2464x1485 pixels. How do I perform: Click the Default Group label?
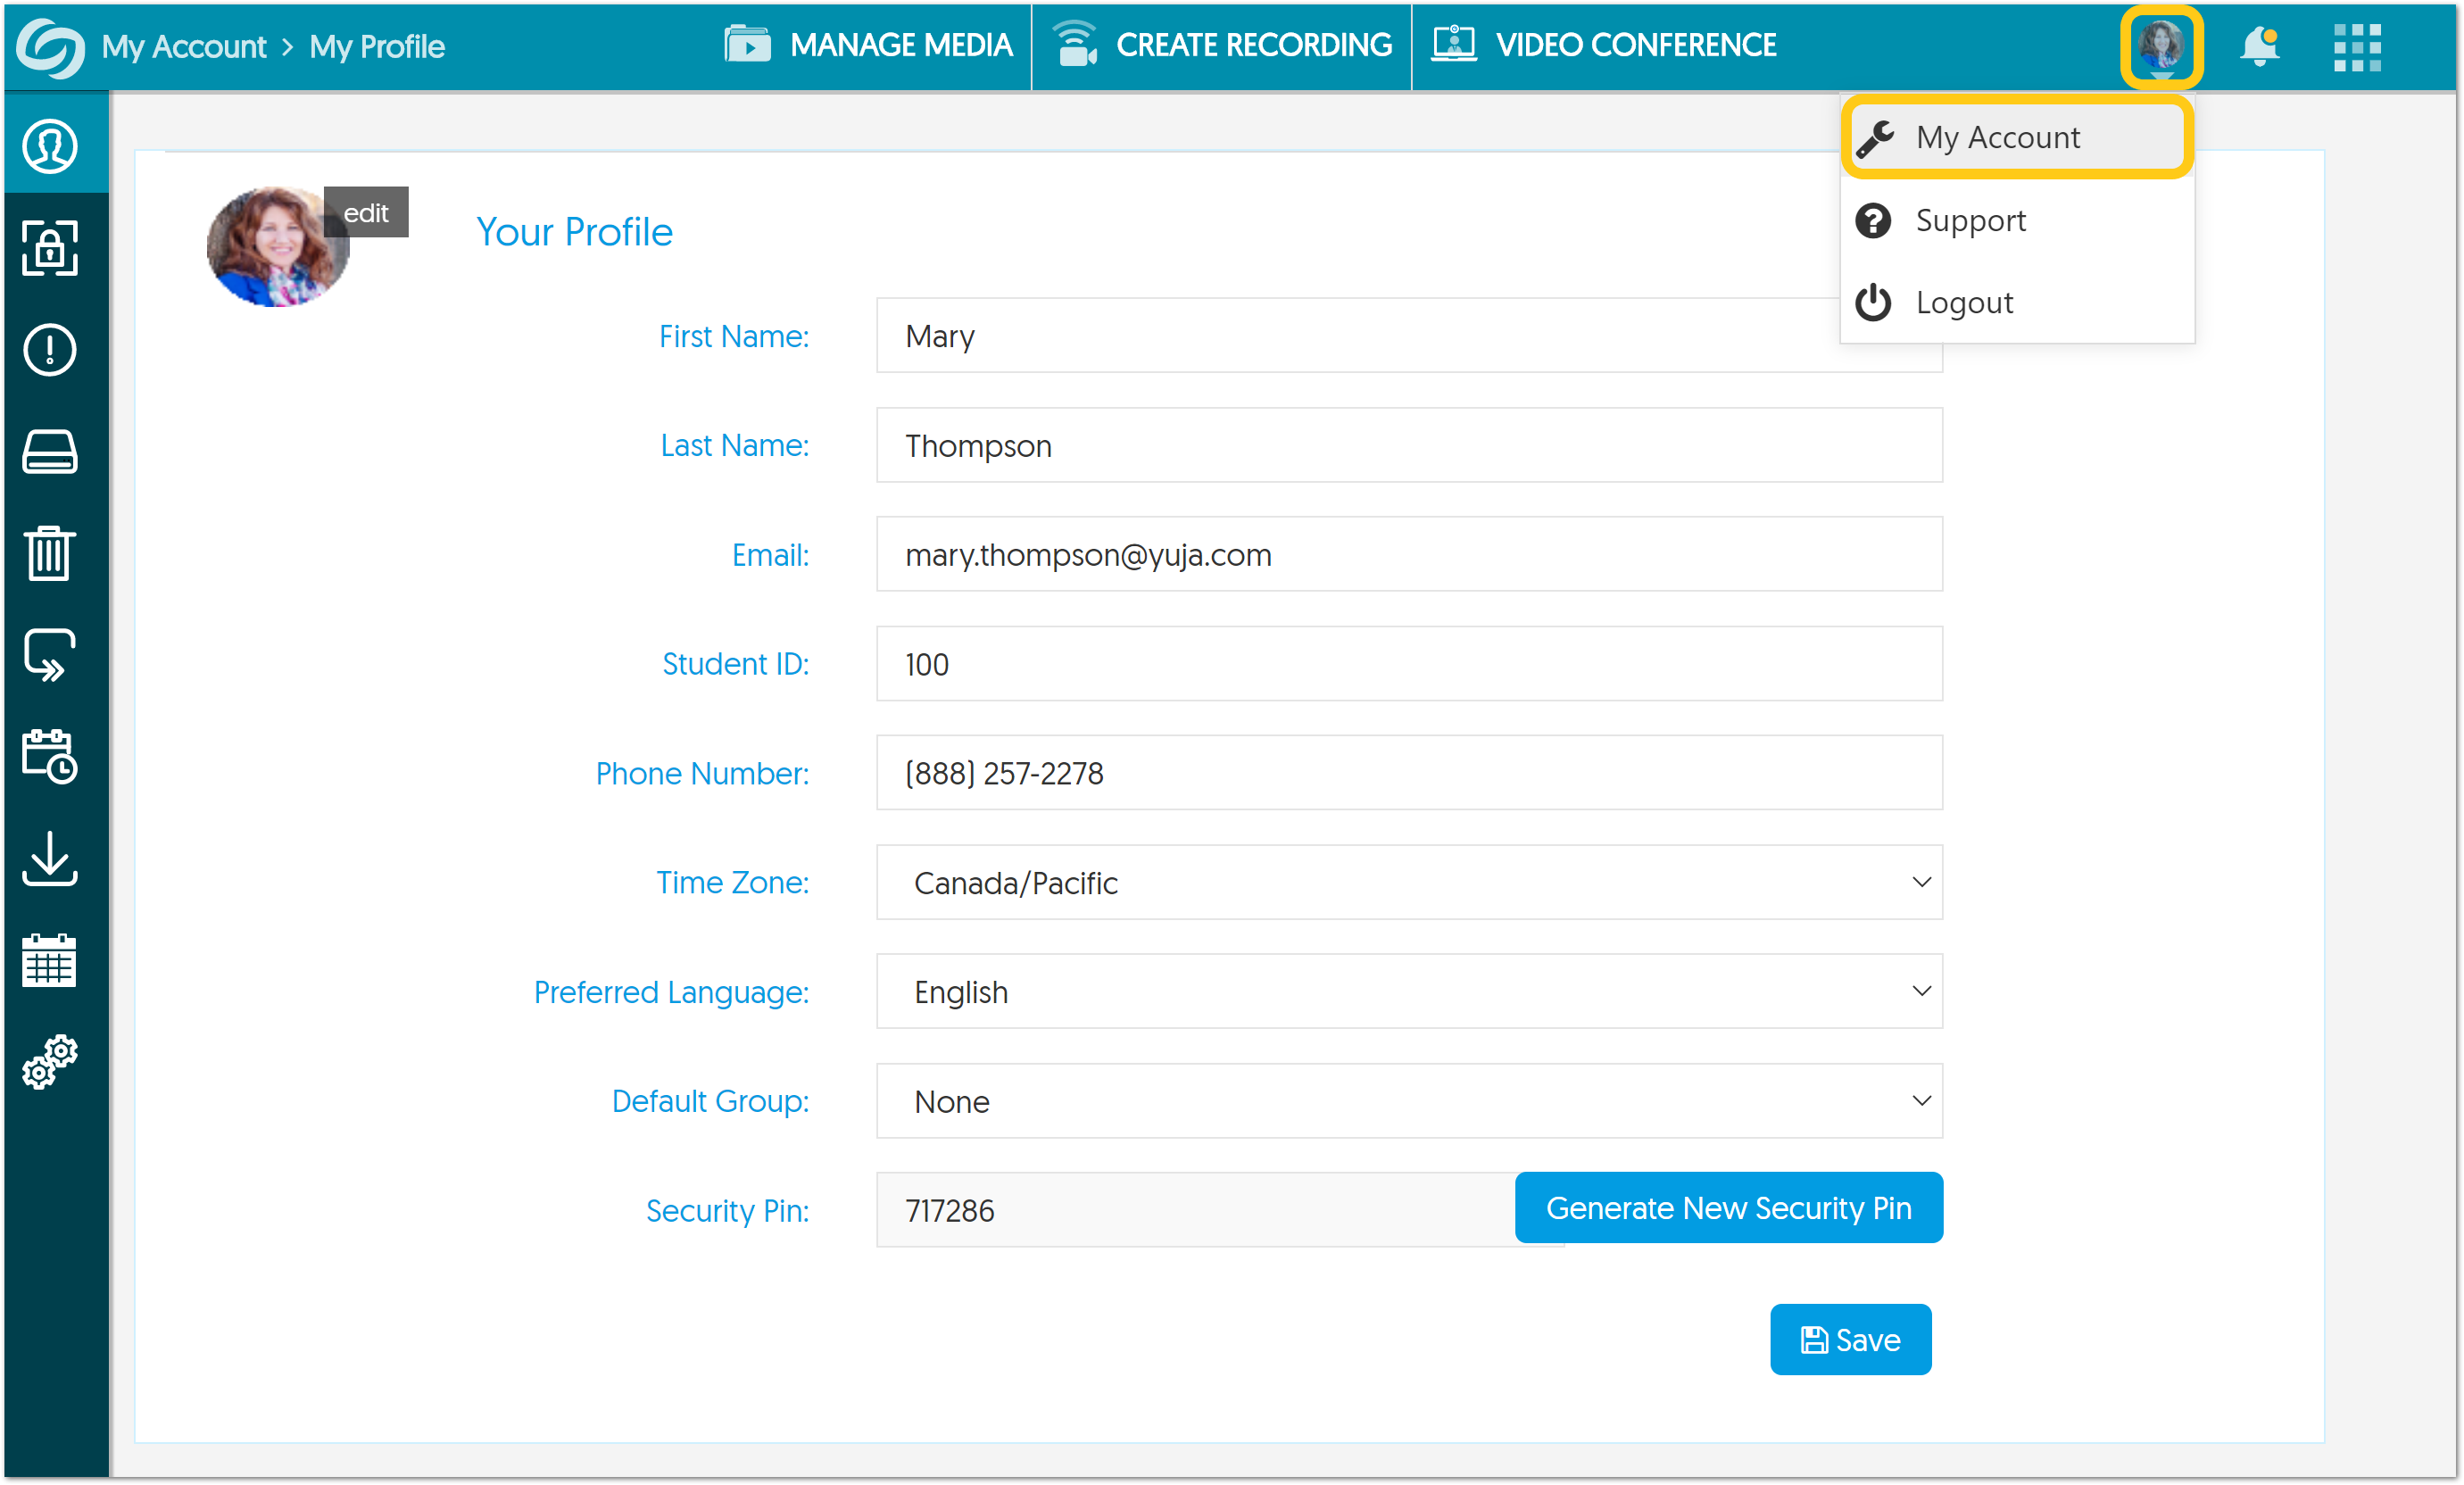[710, 1101]
